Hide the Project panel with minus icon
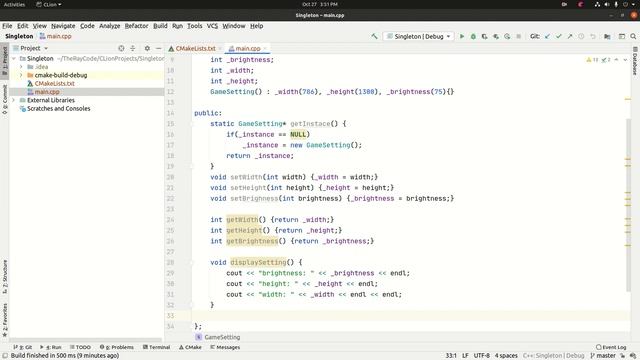 point(158,48)
